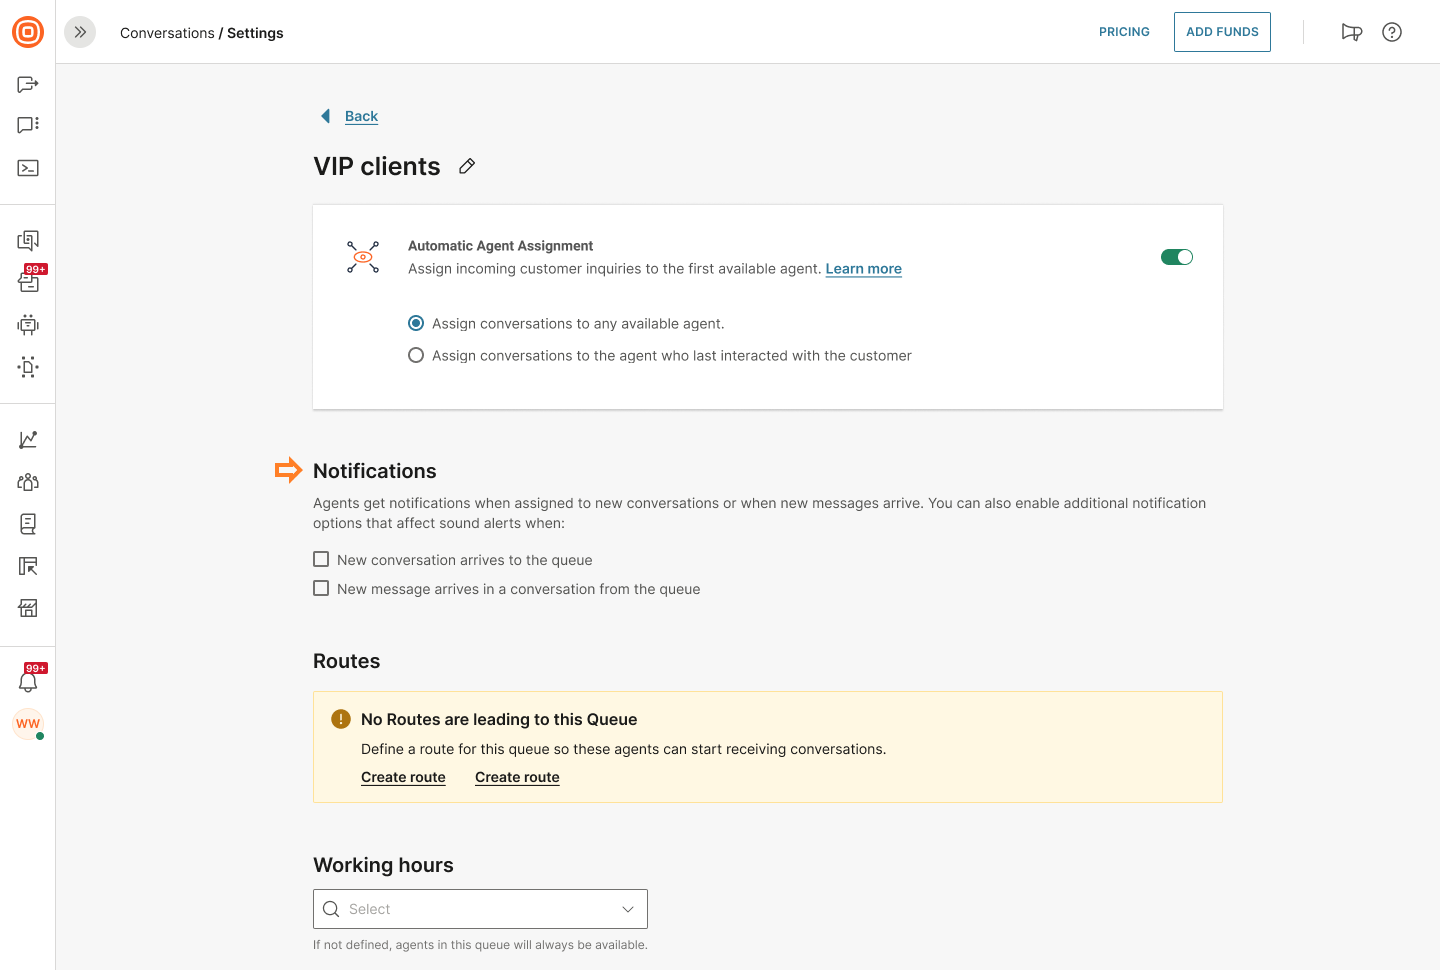
Task: Open the help question mark icon
Action: click(x=1391, y=32)
